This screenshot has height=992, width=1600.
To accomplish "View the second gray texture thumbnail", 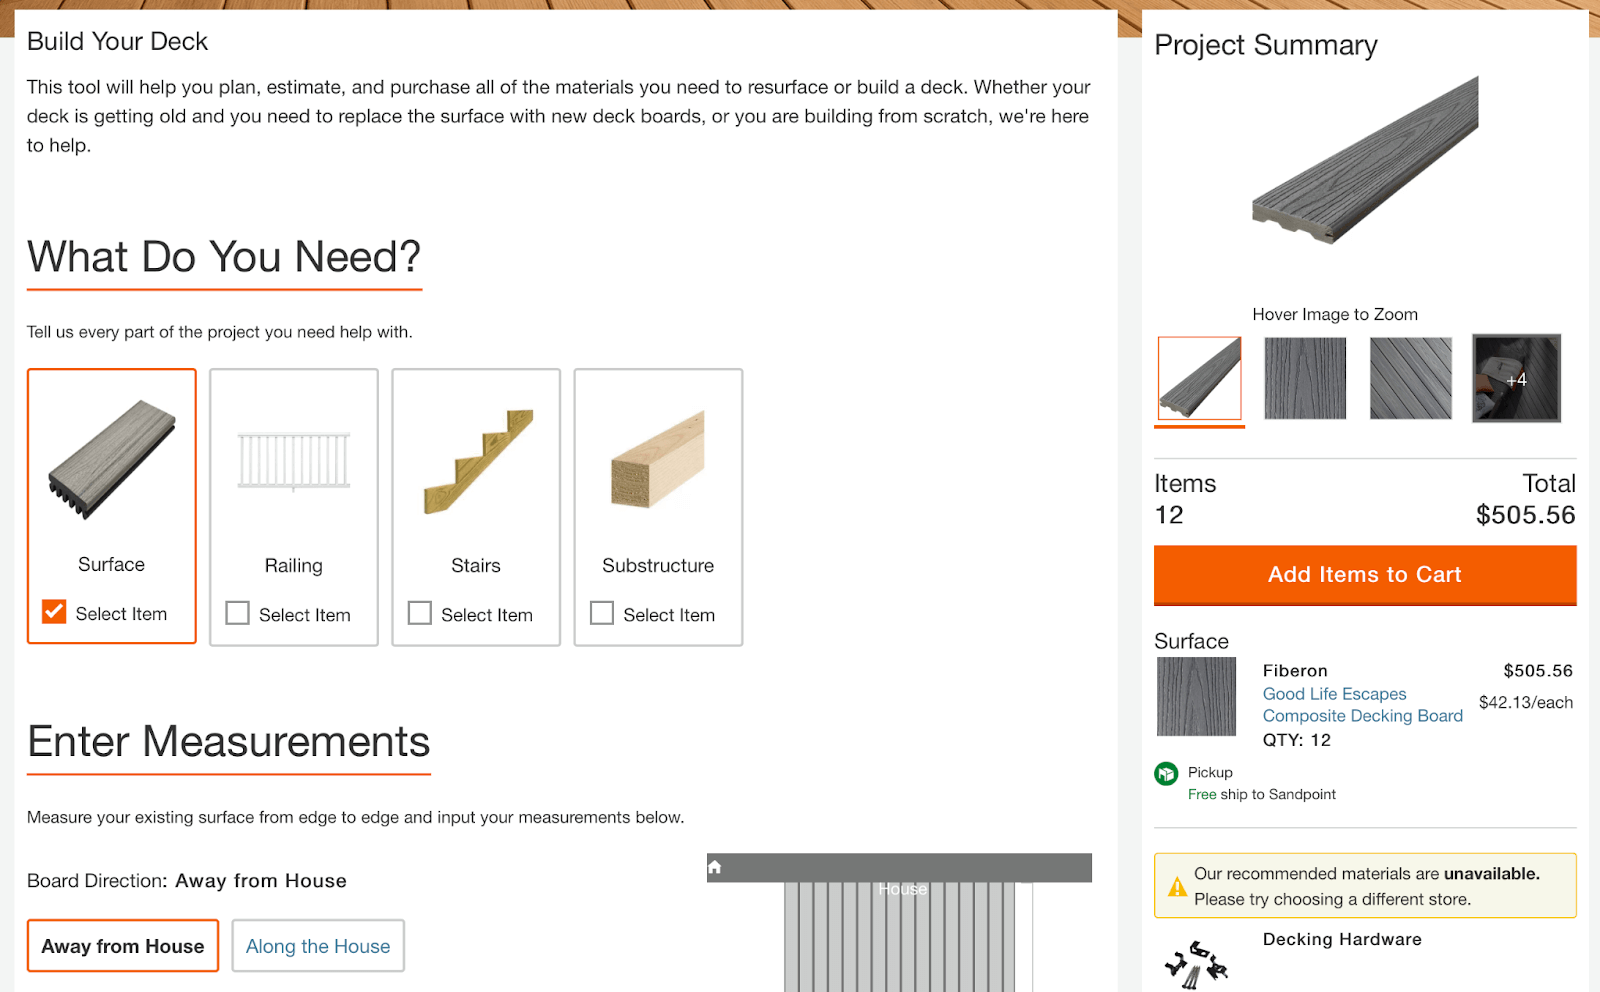I will click(x=1305, y=378).
